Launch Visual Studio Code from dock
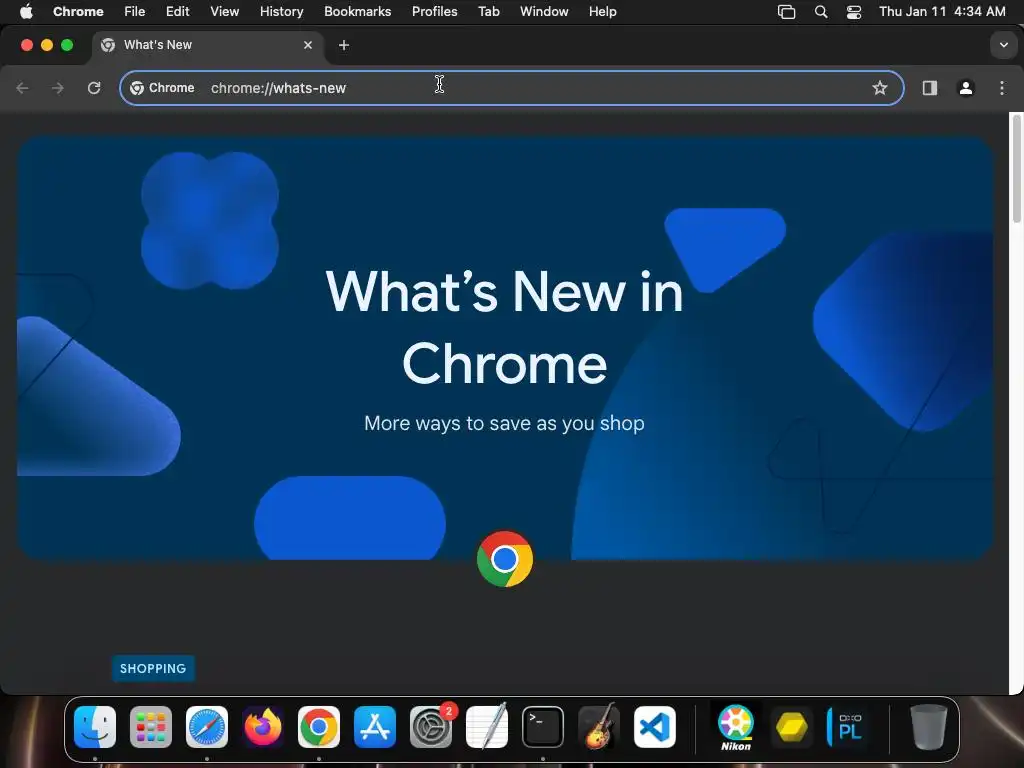Image resolution: width=1024 pixels, height=768 pixels. 654,727
